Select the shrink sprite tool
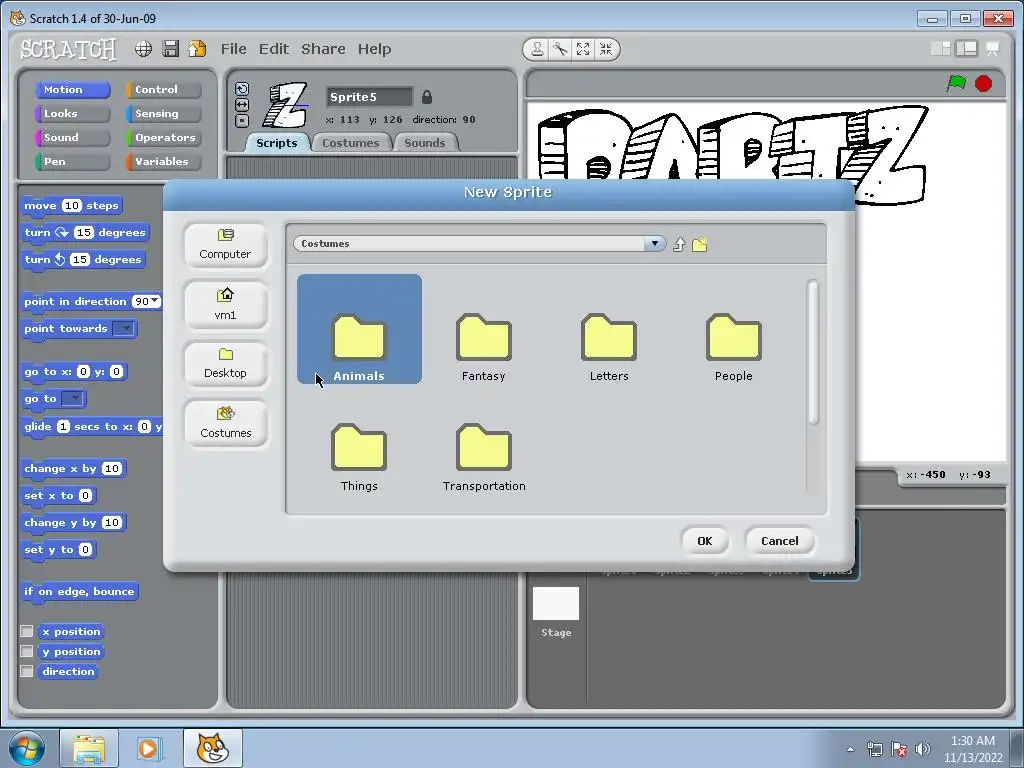Viewport: 1024px width, 768px height. 606,49
